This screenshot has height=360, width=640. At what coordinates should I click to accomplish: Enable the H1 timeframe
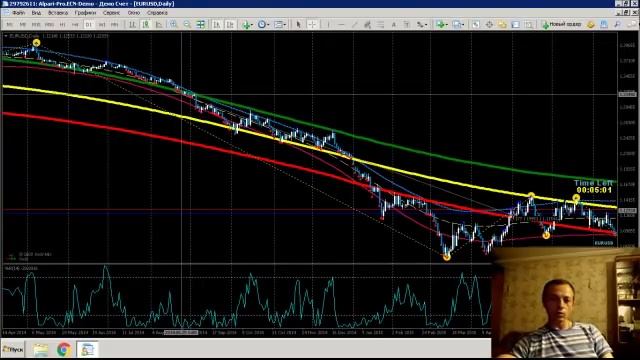[x=62, y=25]
